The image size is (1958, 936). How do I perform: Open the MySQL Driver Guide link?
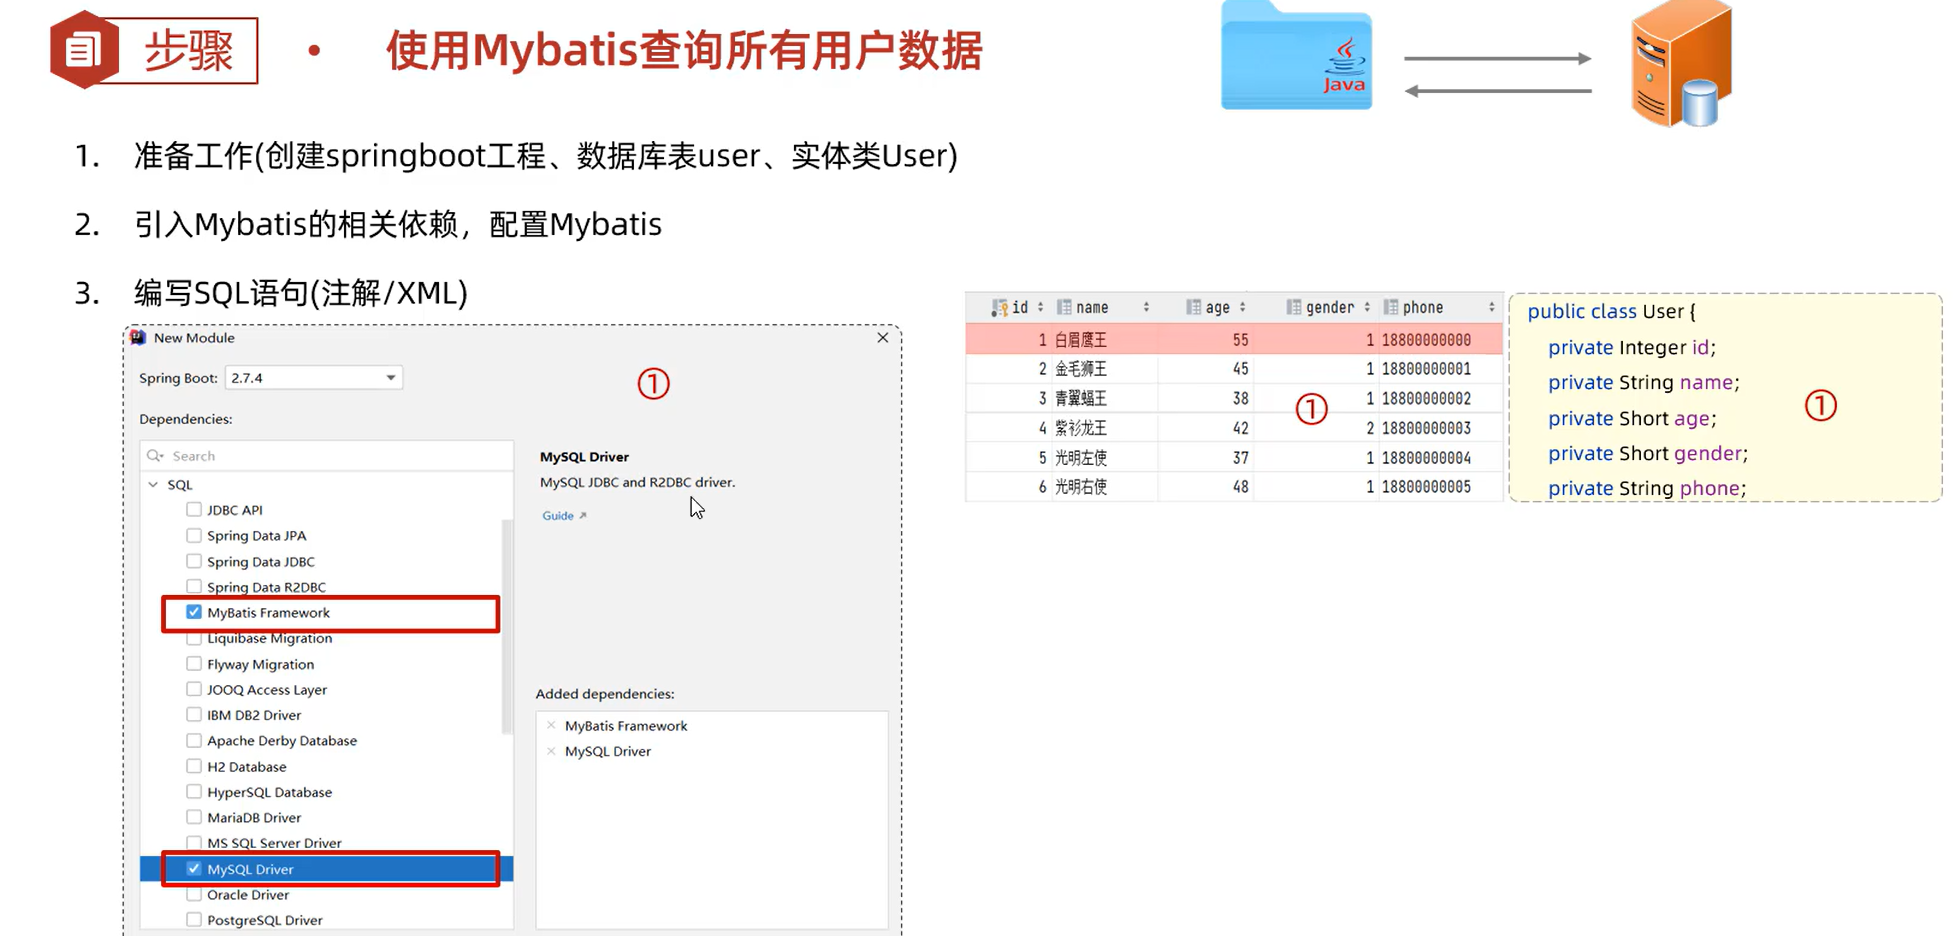point(564,516)
